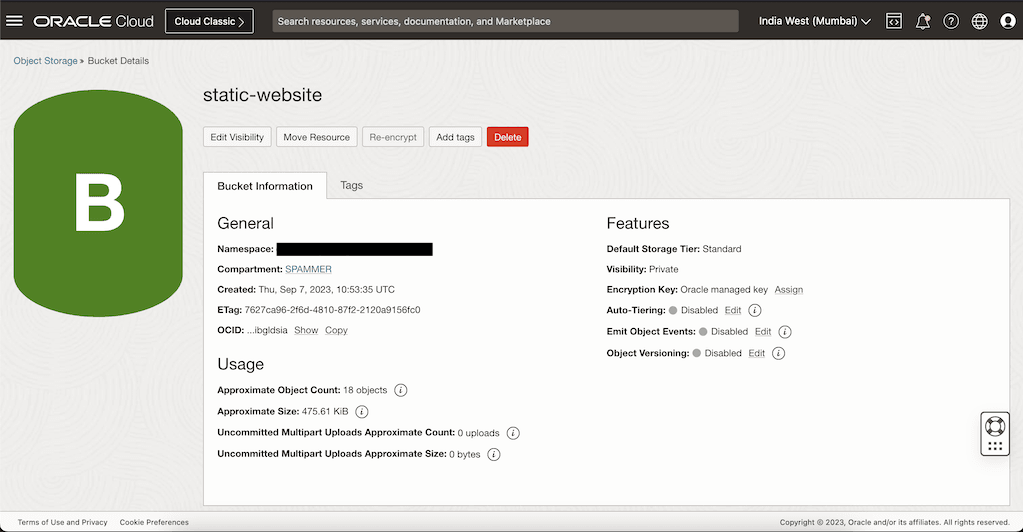Switch to the Tags tab
The height and width of the screenshot is (532, 1023).
352,185
